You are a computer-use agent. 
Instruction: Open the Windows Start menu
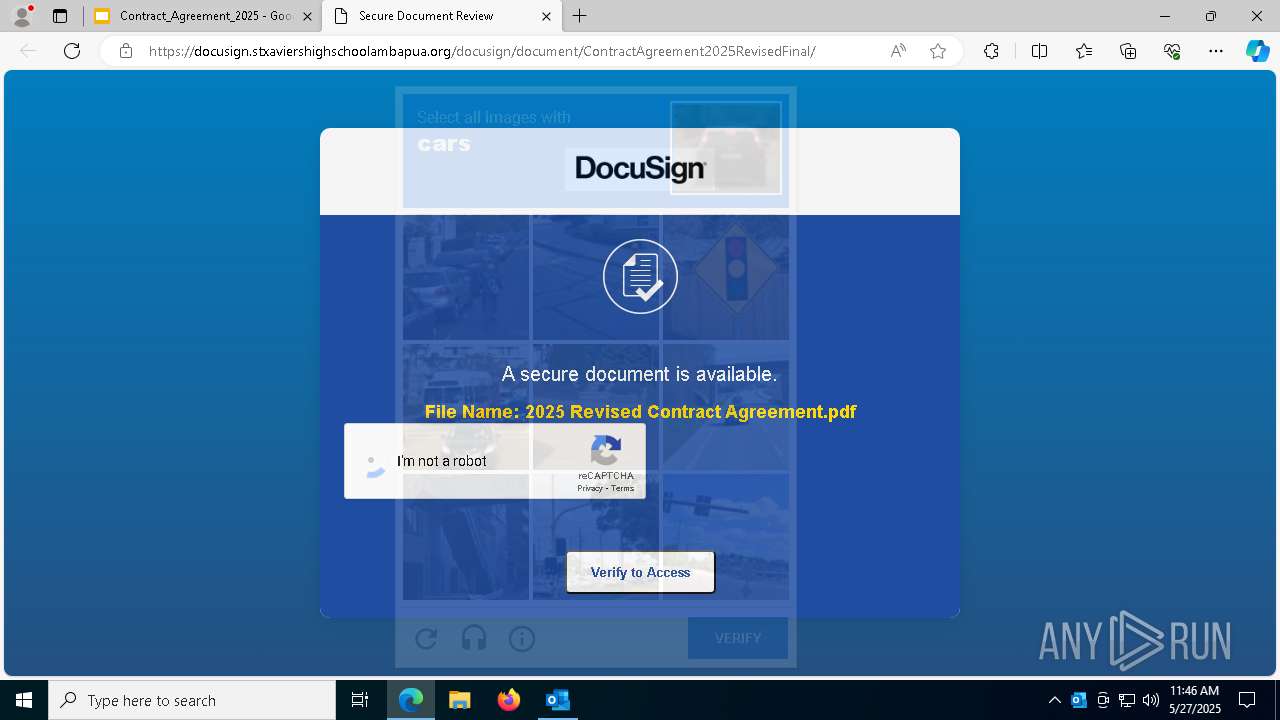pos(24,700)
